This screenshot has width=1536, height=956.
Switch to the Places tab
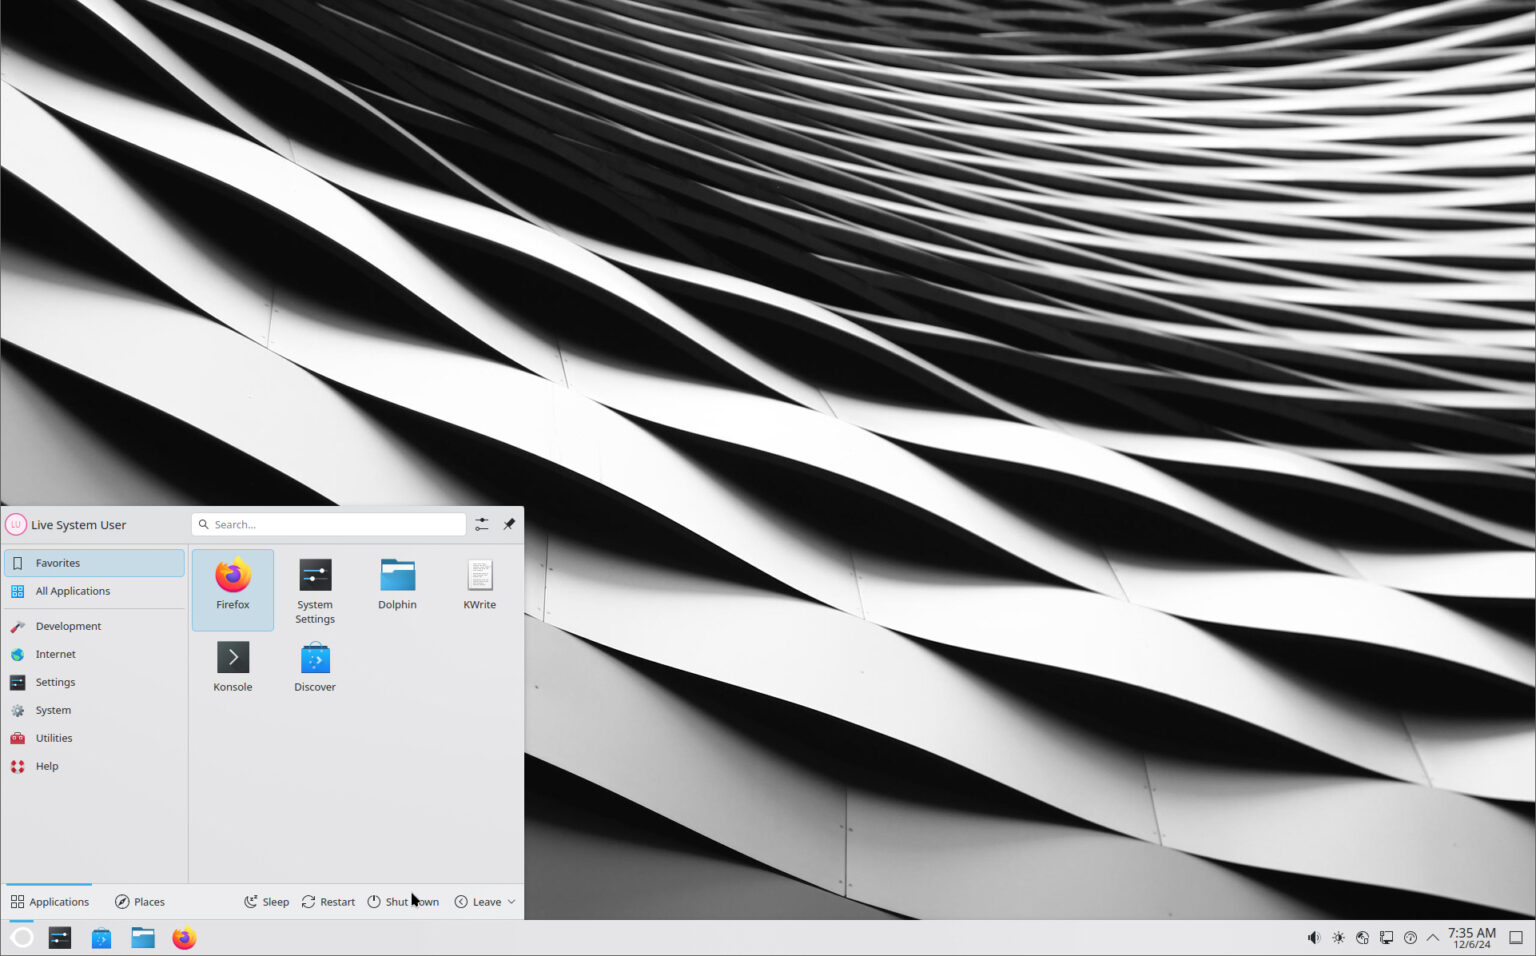(x=139, y=901)
